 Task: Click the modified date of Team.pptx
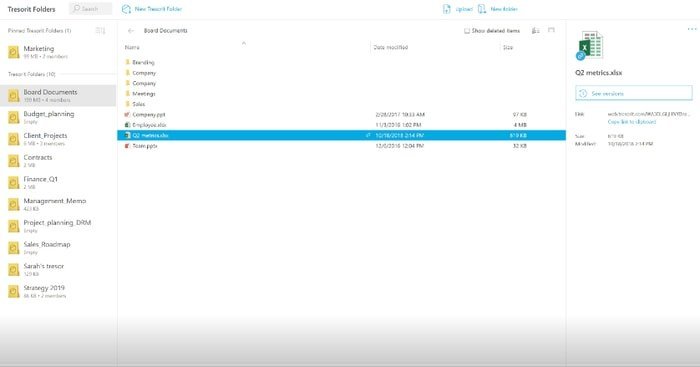pos(399,146)
